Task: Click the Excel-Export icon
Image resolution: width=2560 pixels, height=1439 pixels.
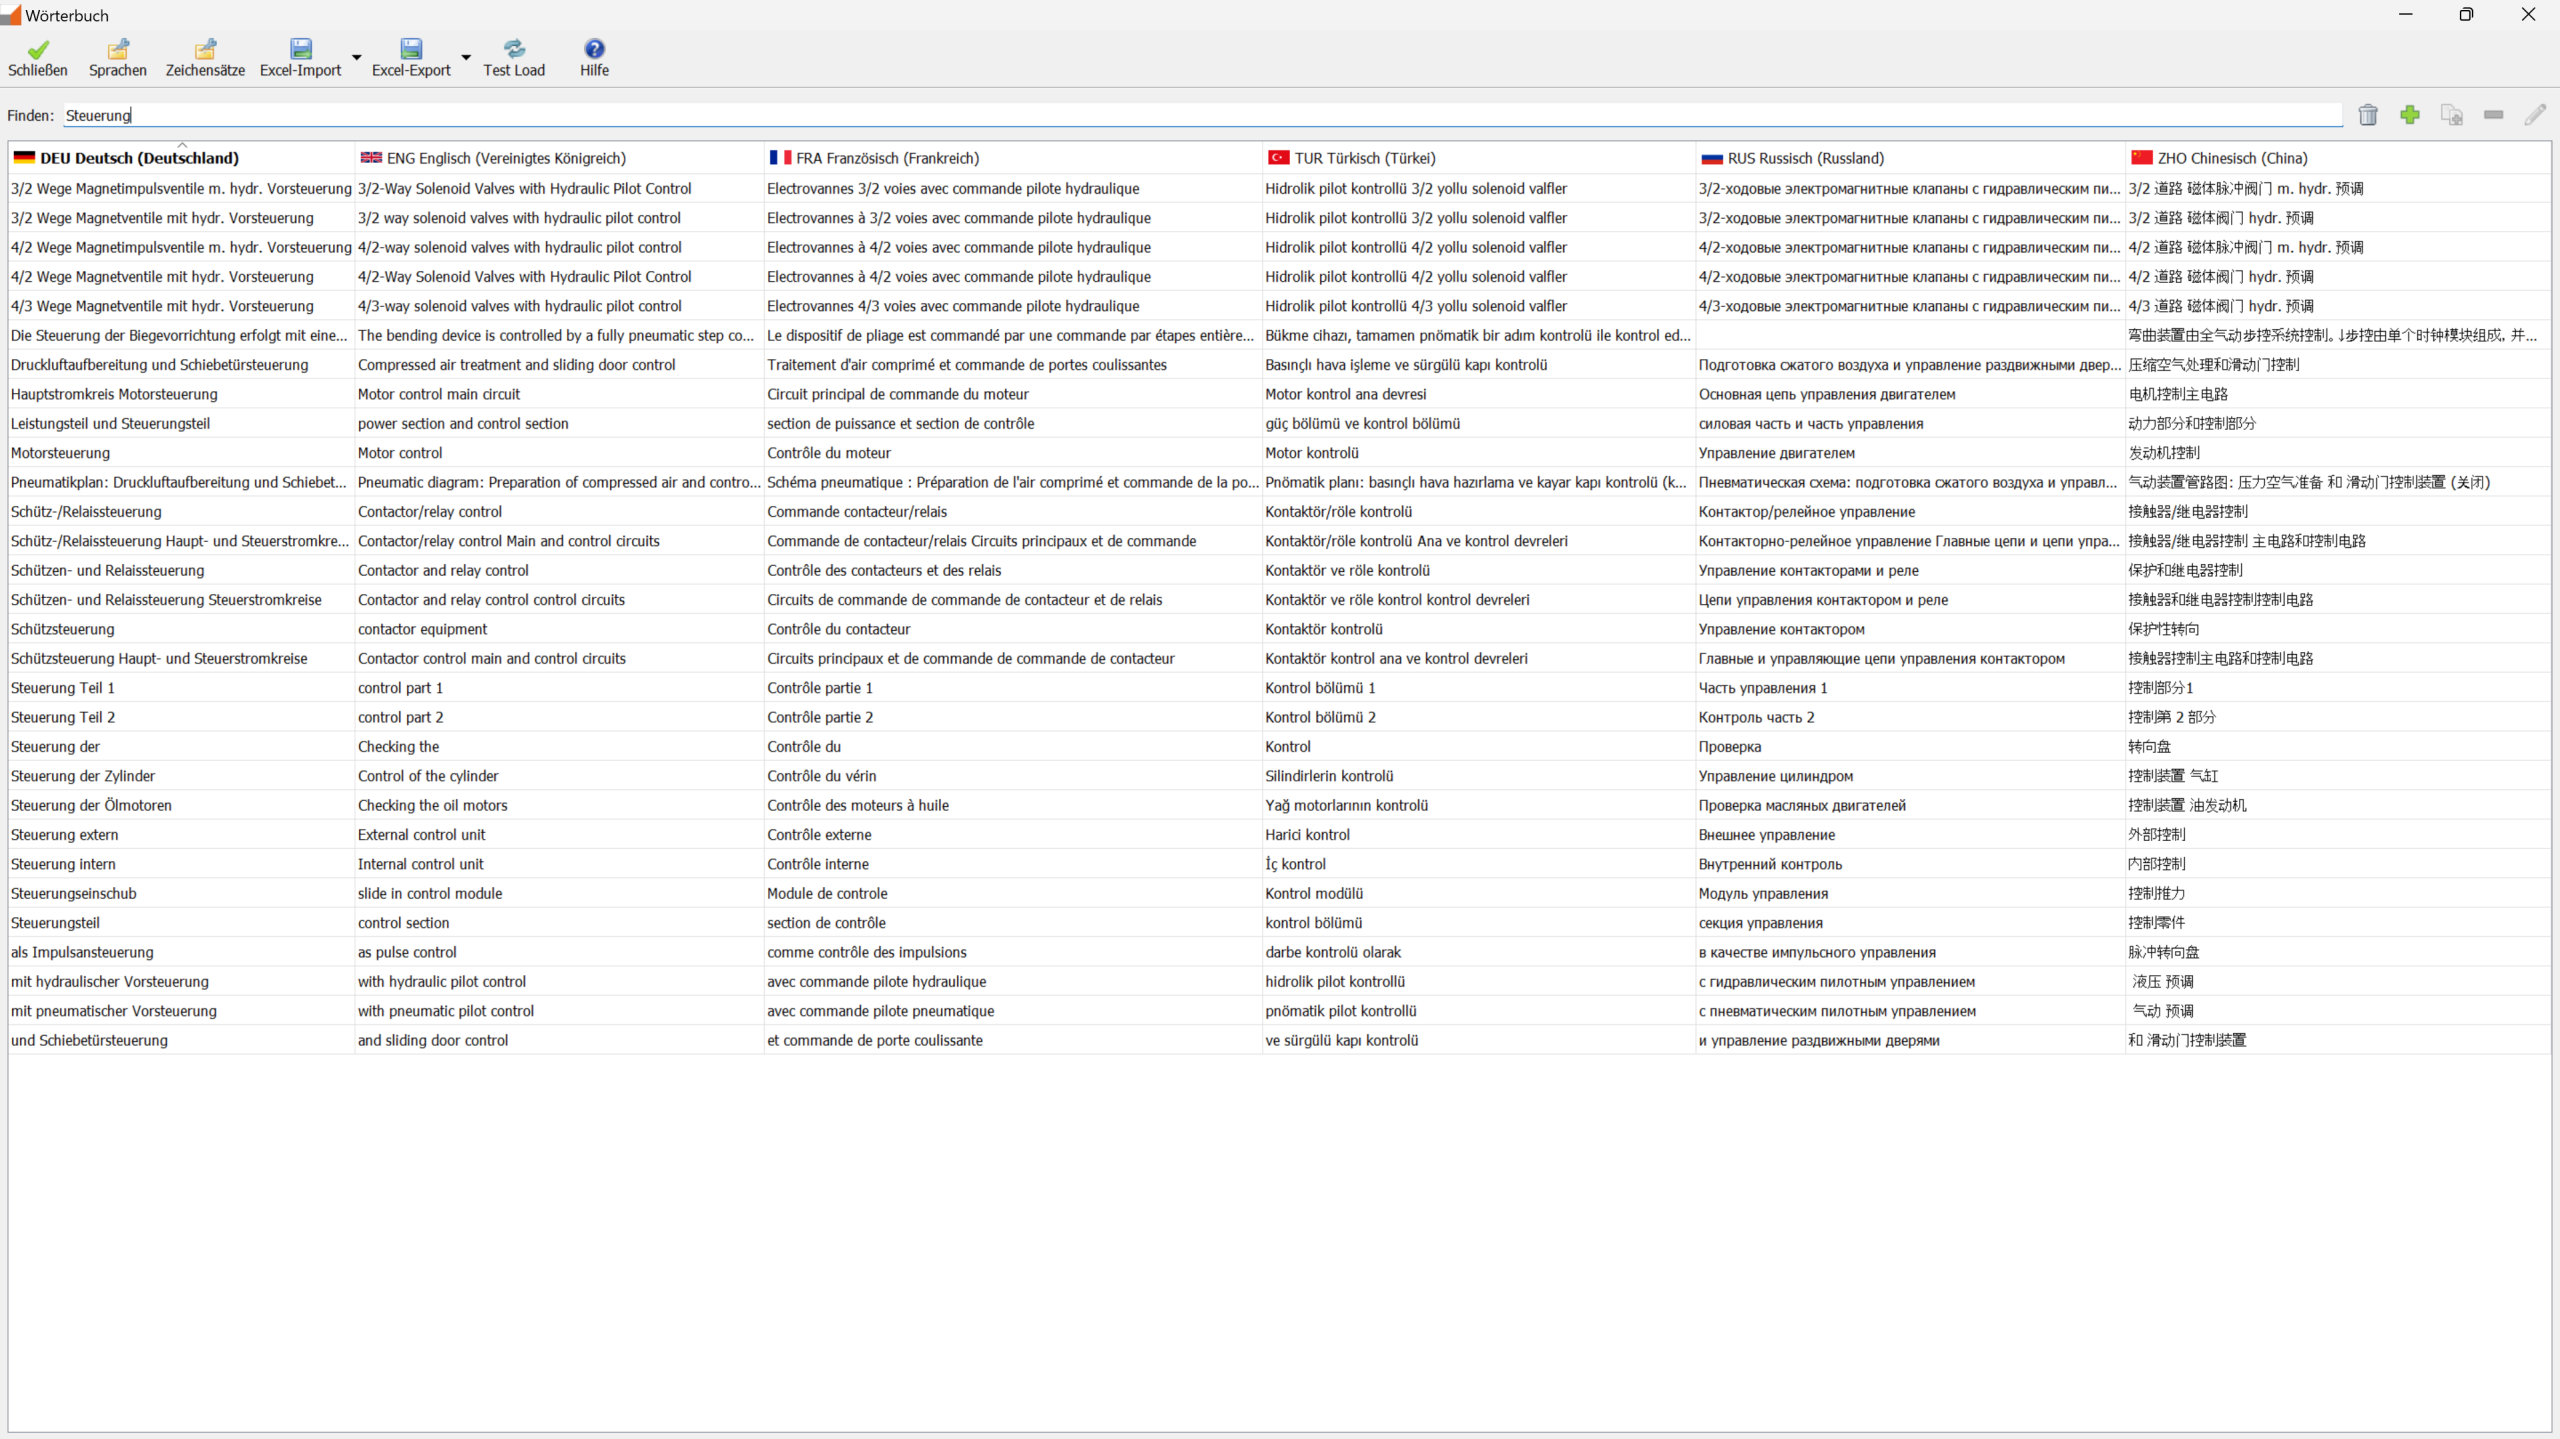Action: [411, 49]
